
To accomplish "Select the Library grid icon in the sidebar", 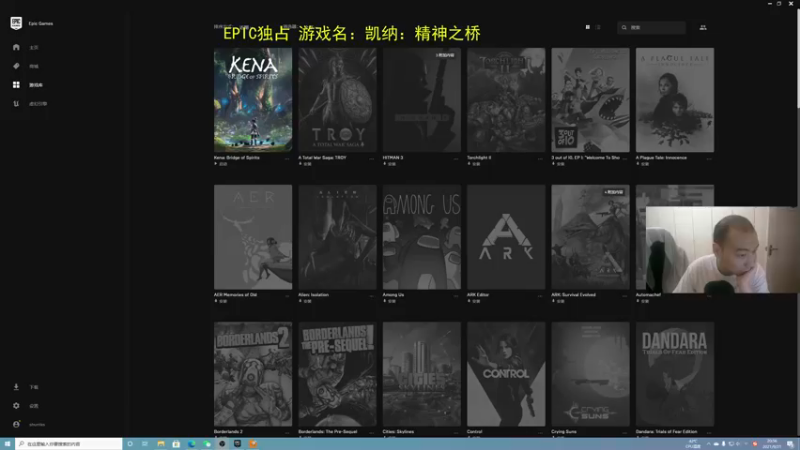I will click(16, 85).
